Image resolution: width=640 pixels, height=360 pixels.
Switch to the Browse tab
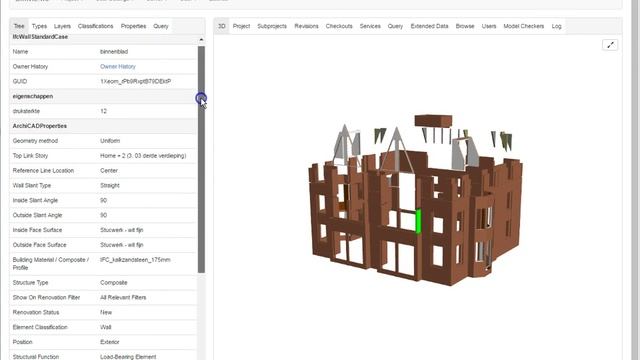(x=465, y=26)
